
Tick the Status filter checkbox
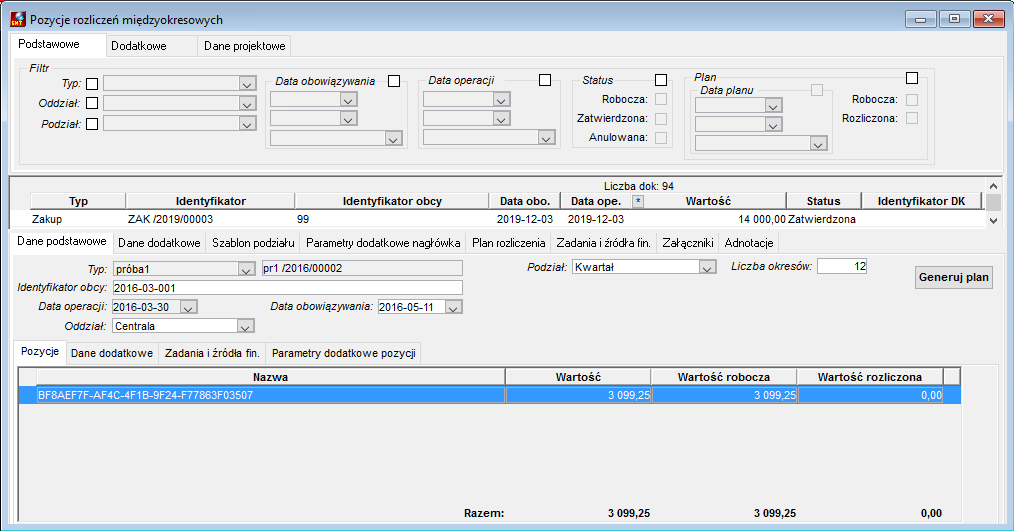(660, 80)
